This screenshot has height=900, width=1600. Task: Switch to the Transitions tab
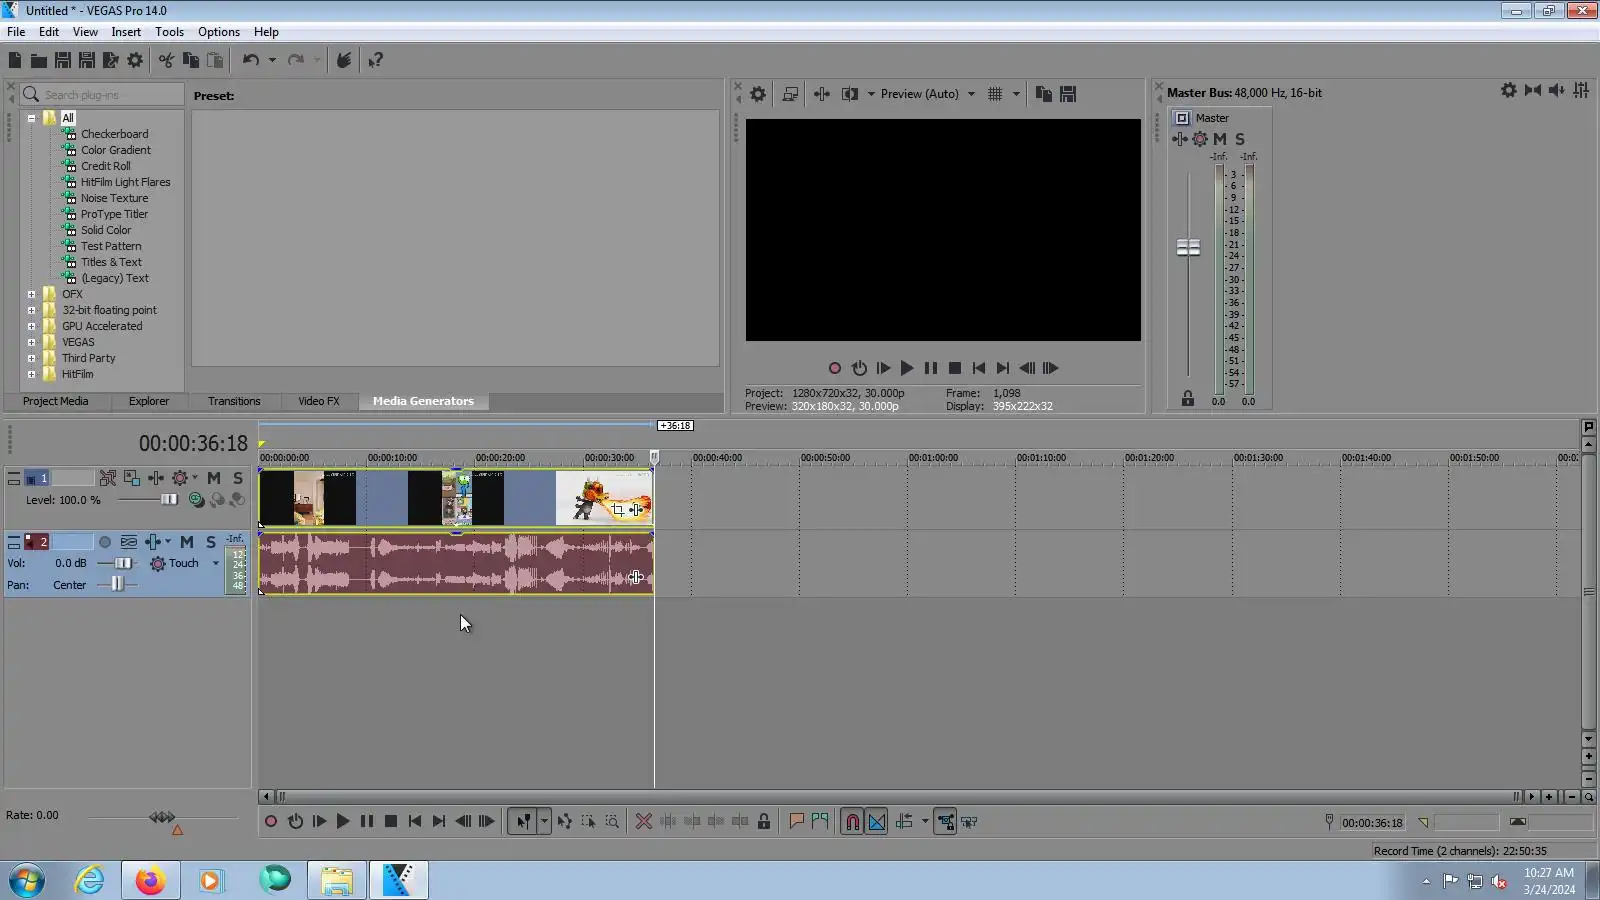point(234,401)
